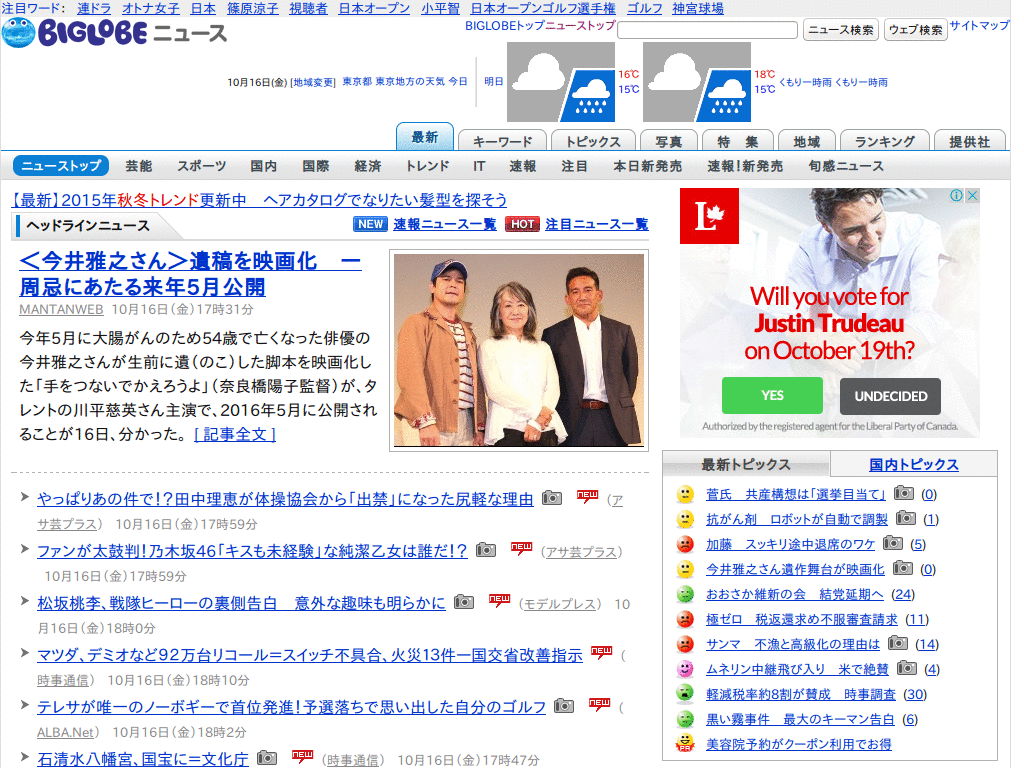Viewport: 1024px width, 768px height.
Task: Click arrow bullet before 松坂桃李 headline
Action: point(25,601)
